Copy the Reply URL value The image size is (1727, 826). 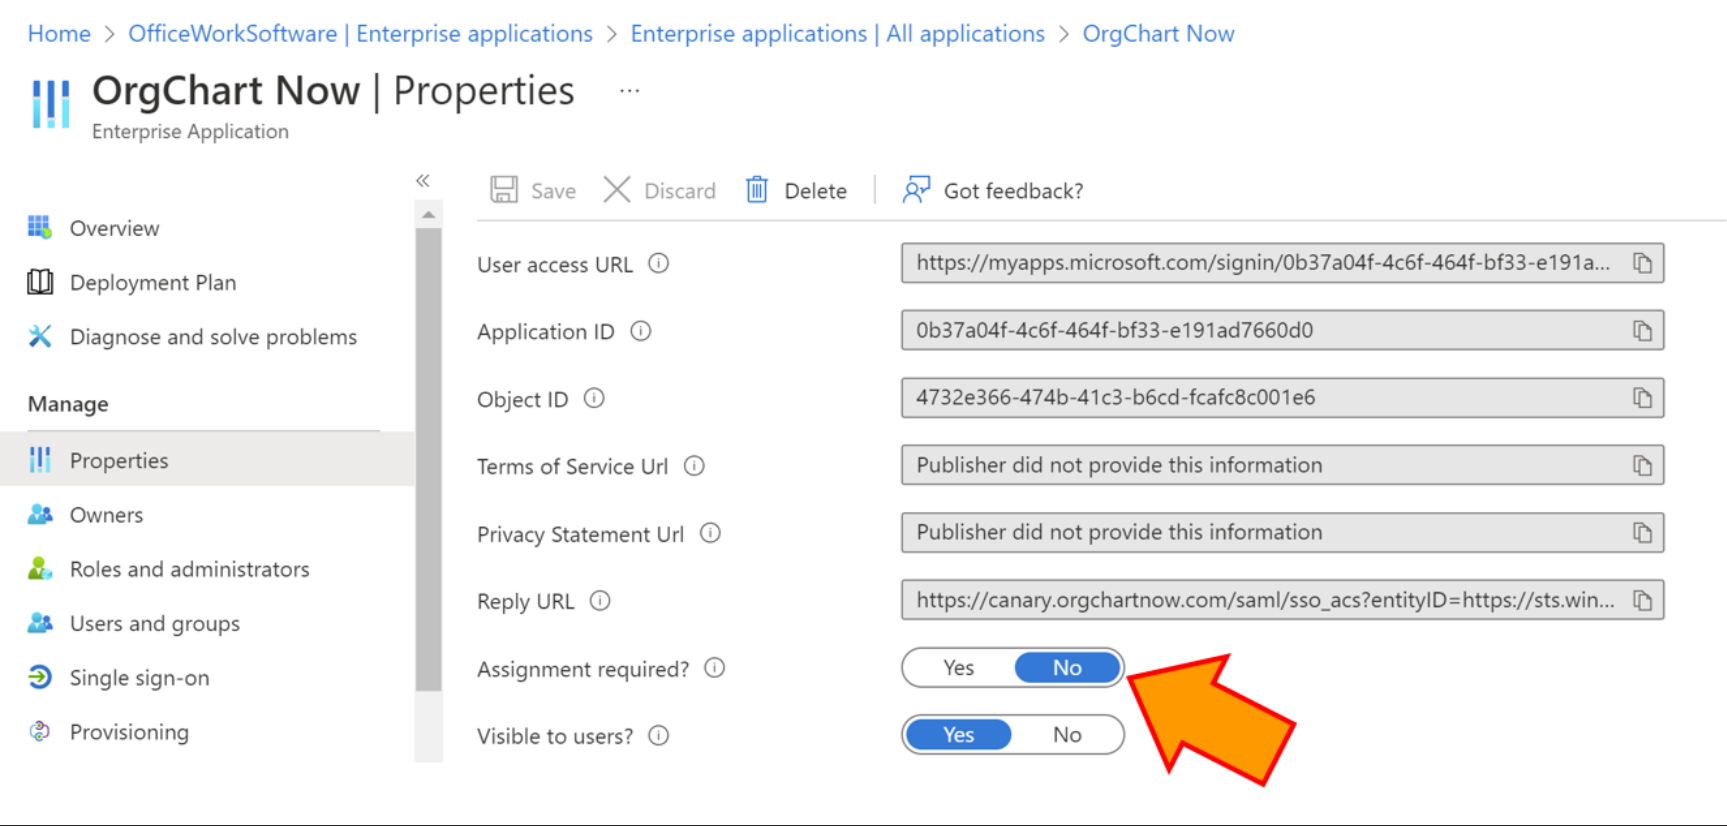pos(1642,600)
